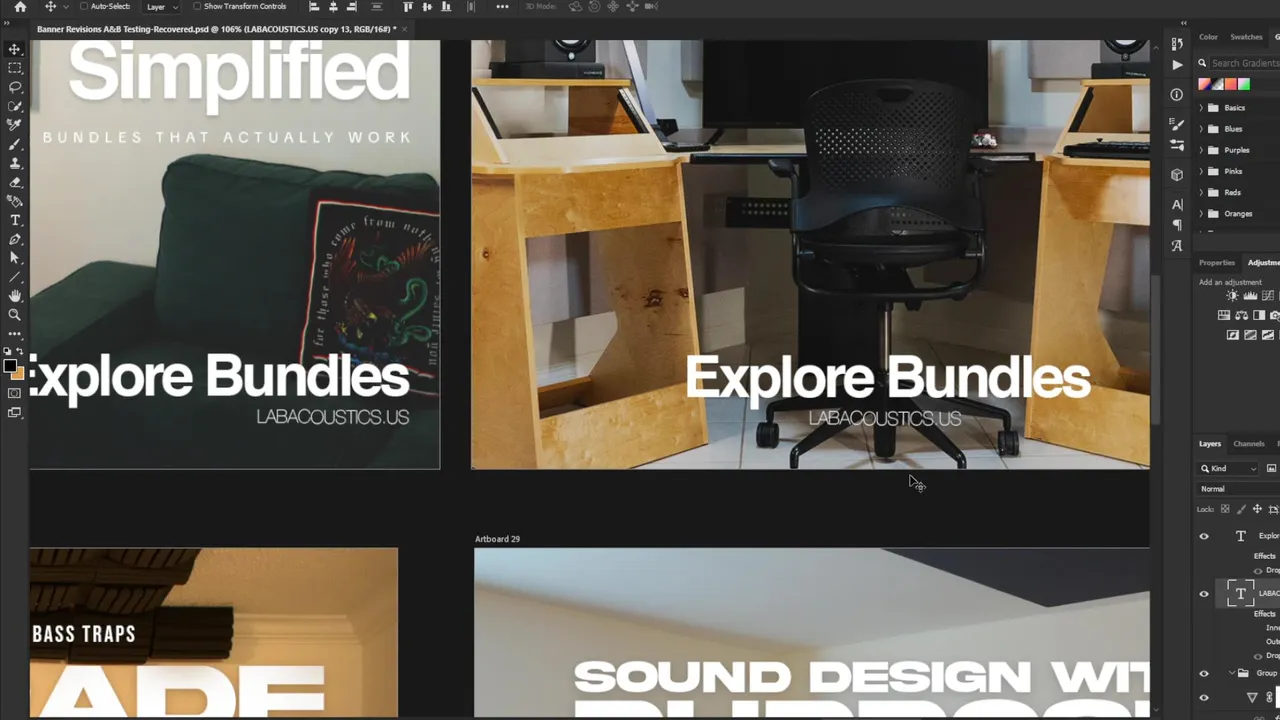Hide the Explore text layer
This screenshot has height=720, width=1280.
1204,536
